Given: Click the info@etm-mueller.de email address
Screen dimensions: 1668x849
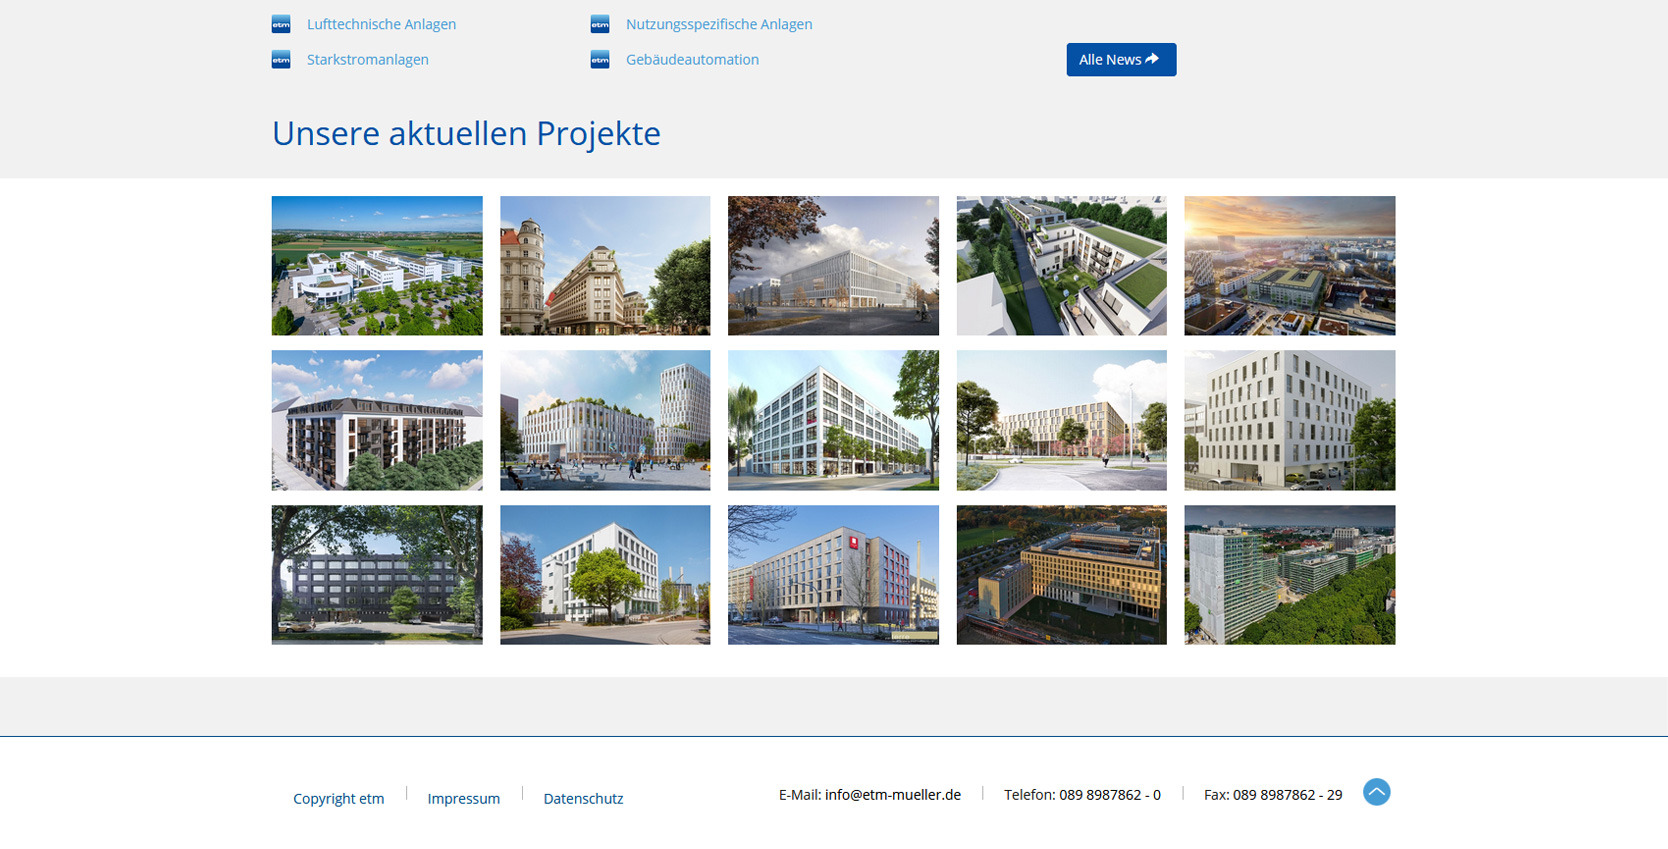Looking at the screenshot, I should (892, 795).
